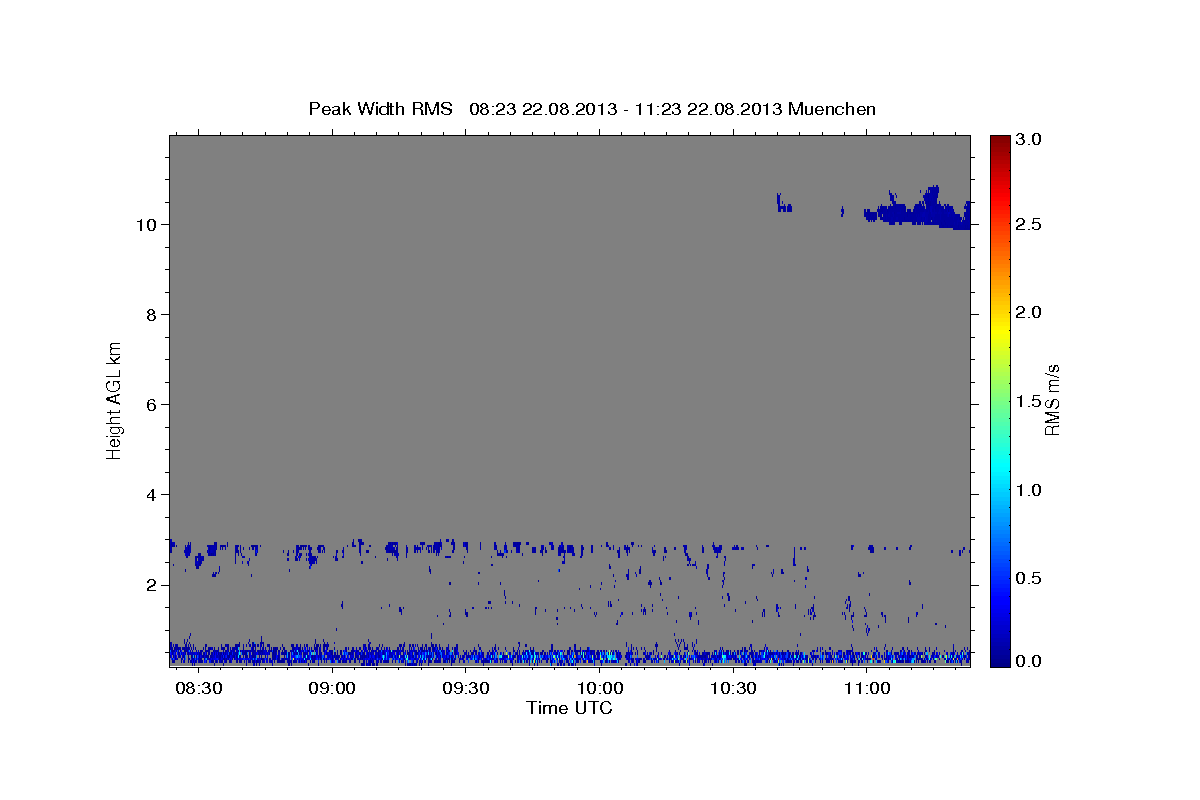Click the "Muenchen" location name in title
Screen dimensions: 1200x800
[832, 108]
